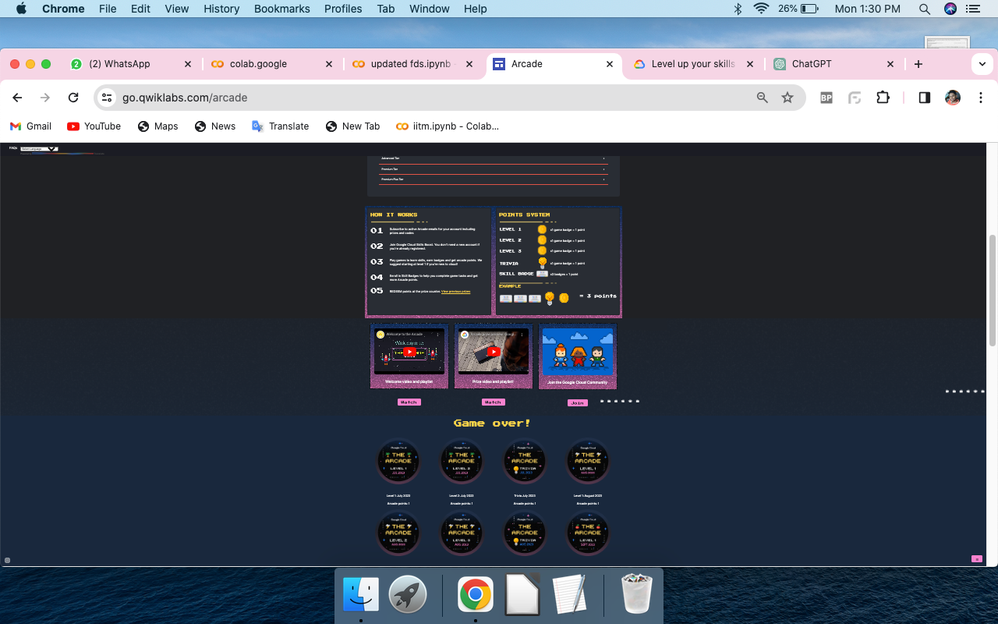Select the Trivia July 2023 badge
Screen dimensions: 998x624
coord(524,462)
